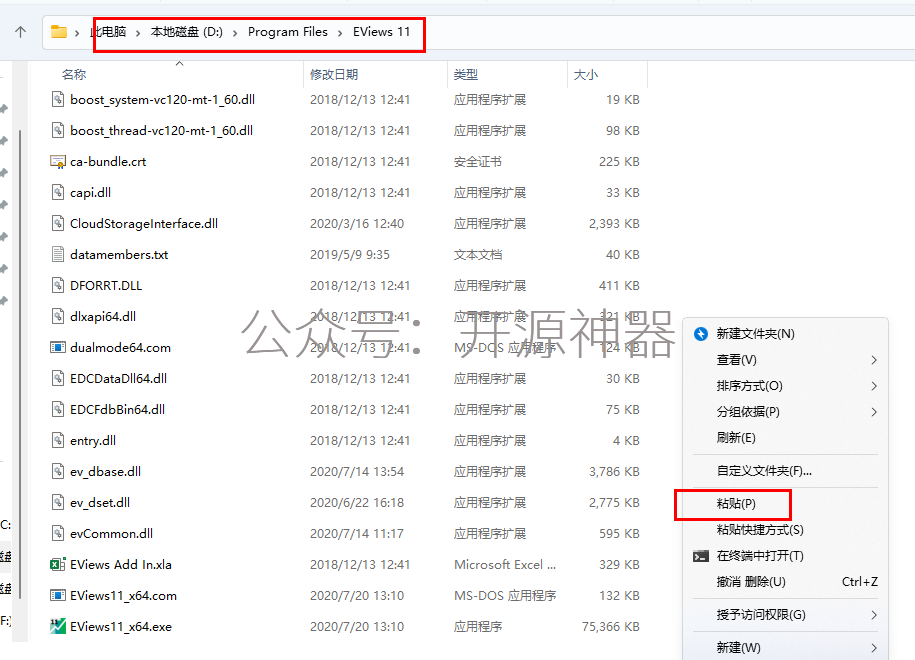Click the navigation pane vertical scrollbar
The height and width of the screenshot is (660, 915).
click(x=20, y=363)
